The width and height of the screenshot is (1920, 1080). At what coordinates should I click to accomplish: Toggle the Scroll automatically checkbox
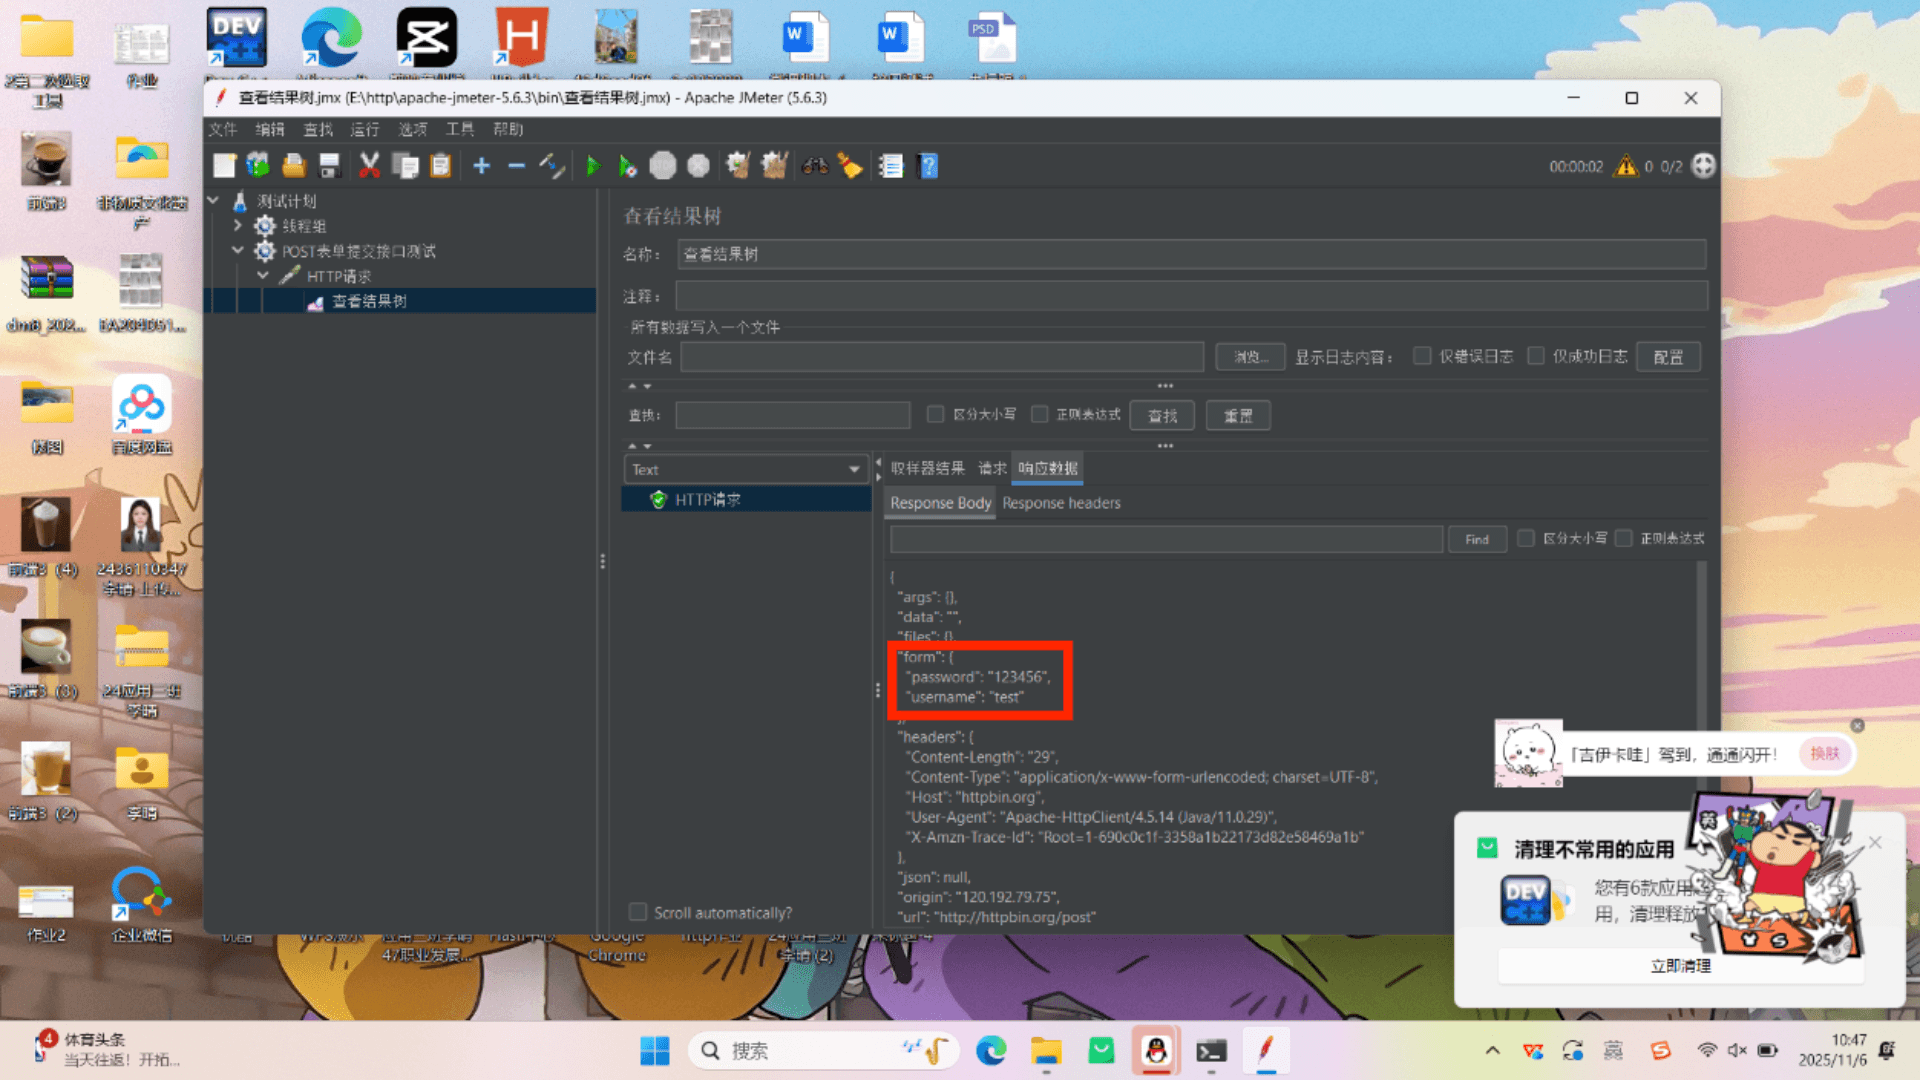[637, 912]
